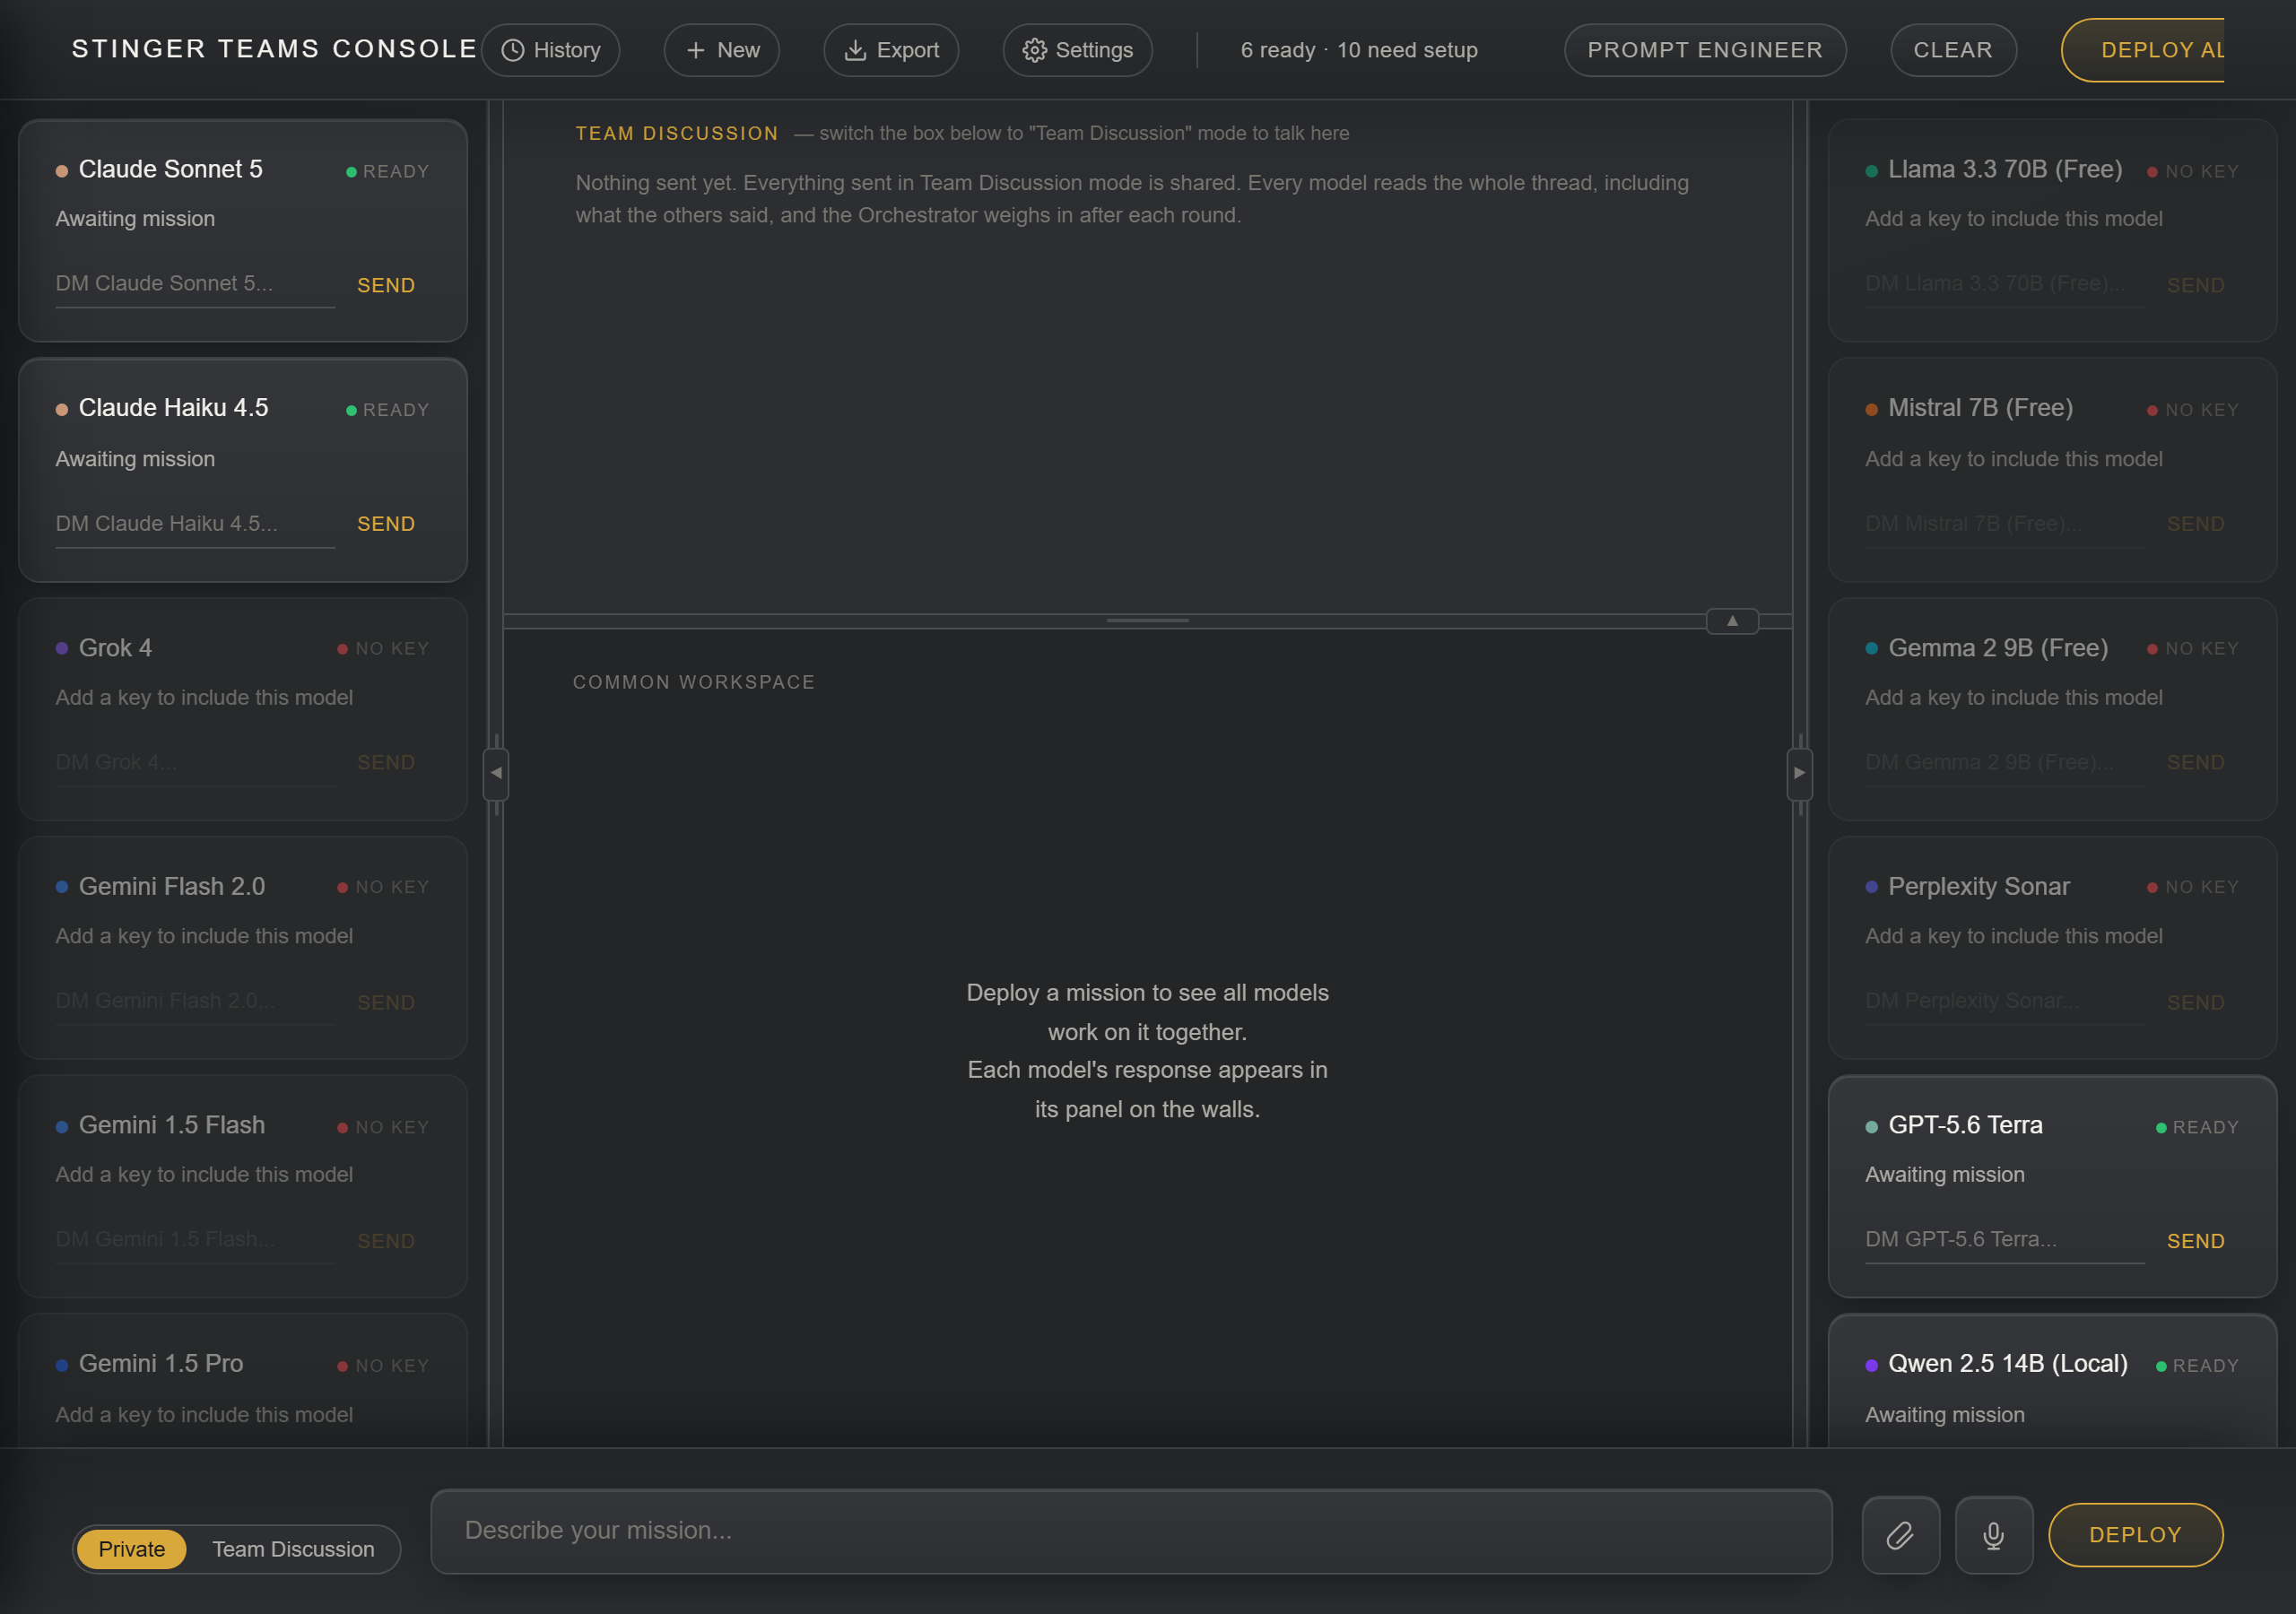Open Prompt Engineer

coord(1705,50)
